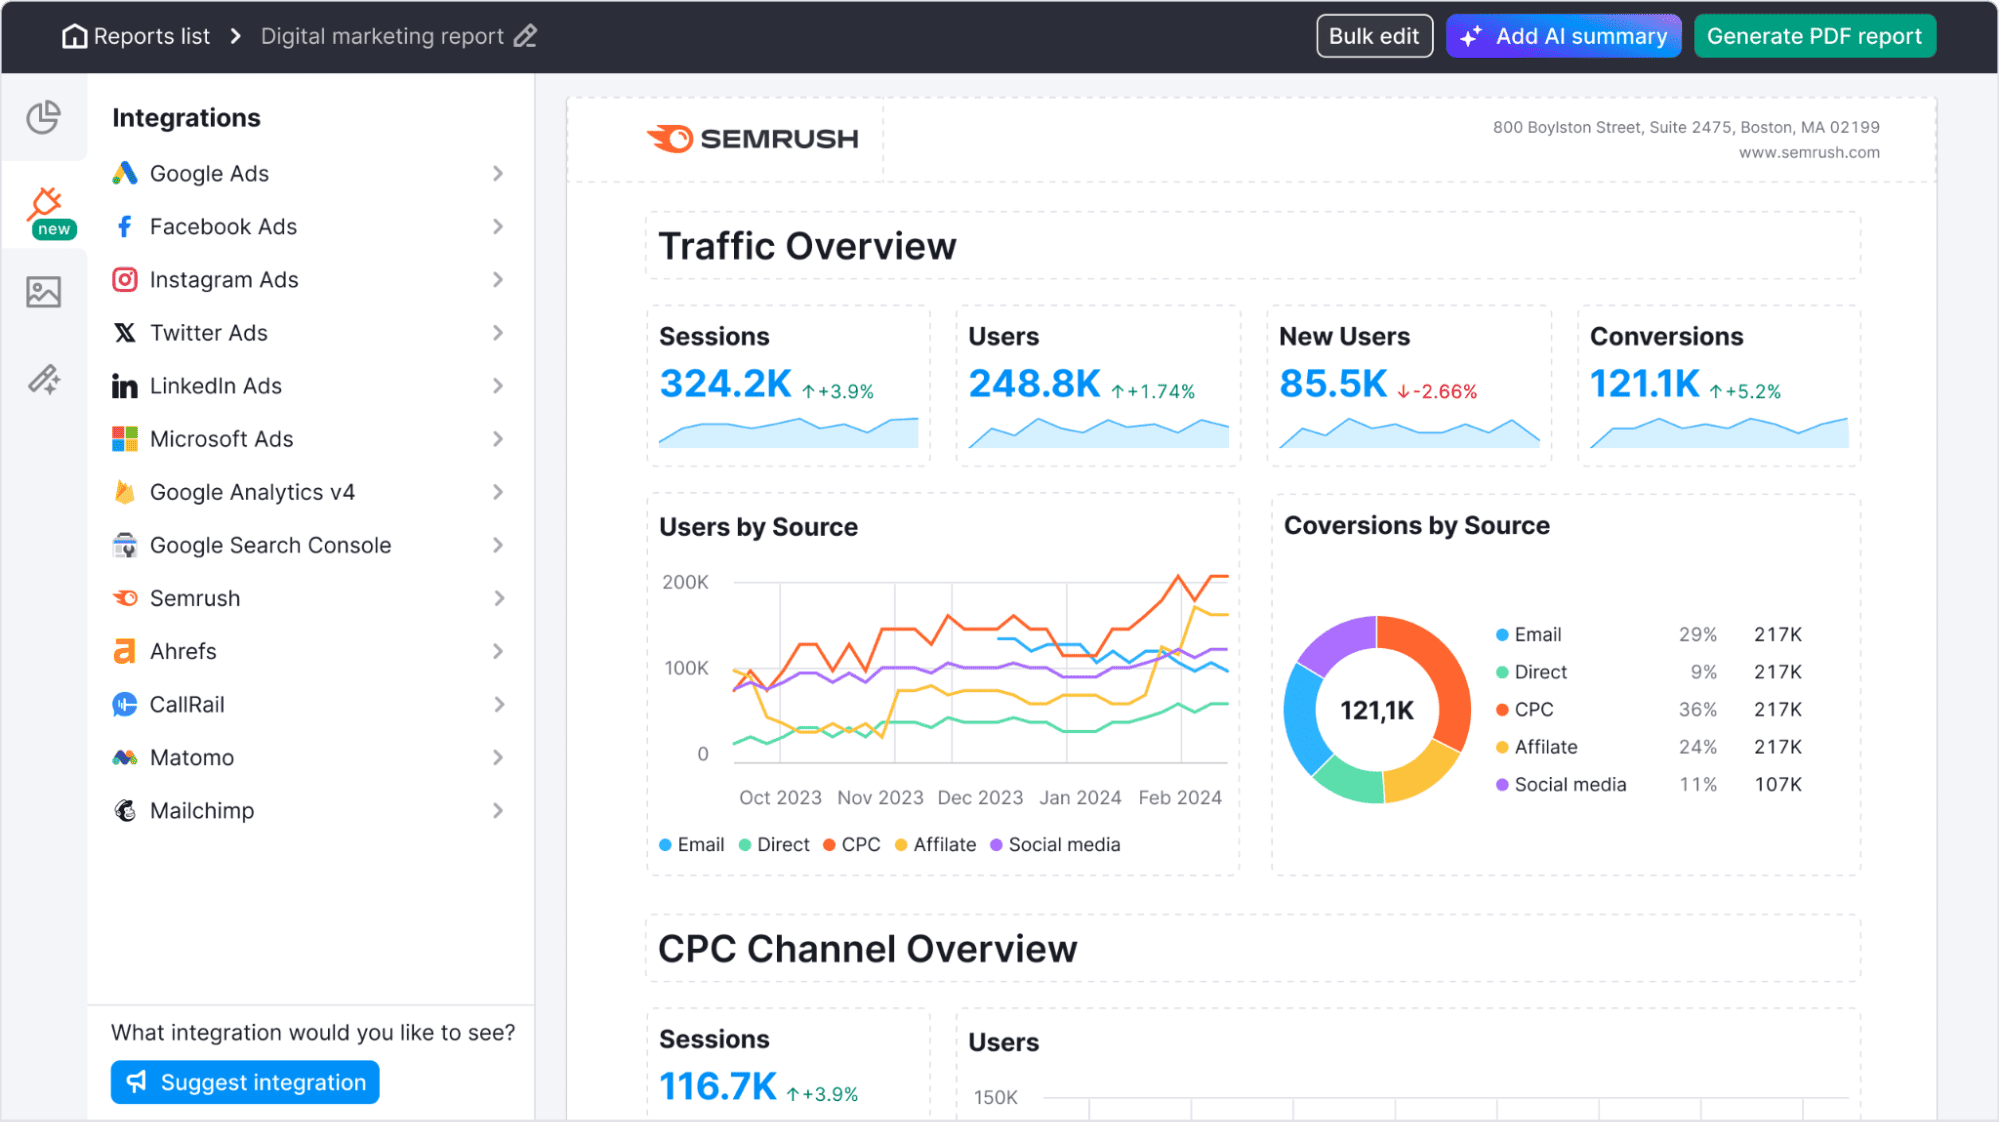
Task: Expand the LinkedIn Ads integration row
Action: click(x=497, y=386)
